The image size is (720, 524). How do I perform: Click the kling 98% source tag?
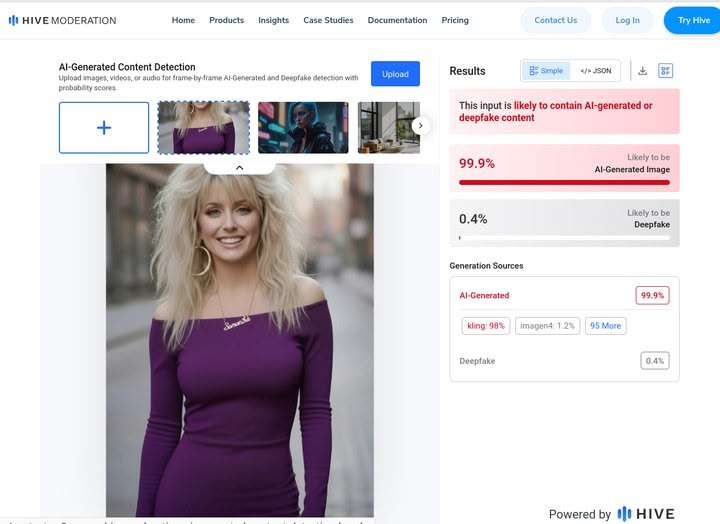tap(486, 326)
